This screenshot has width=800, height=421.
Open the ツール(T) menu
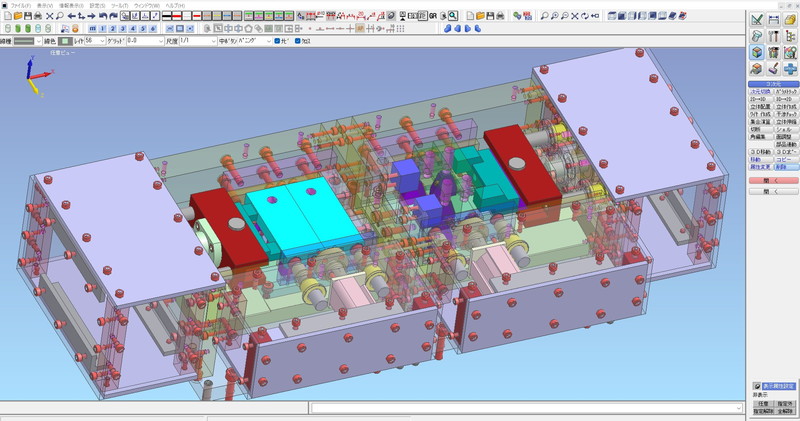click(122, 6)
